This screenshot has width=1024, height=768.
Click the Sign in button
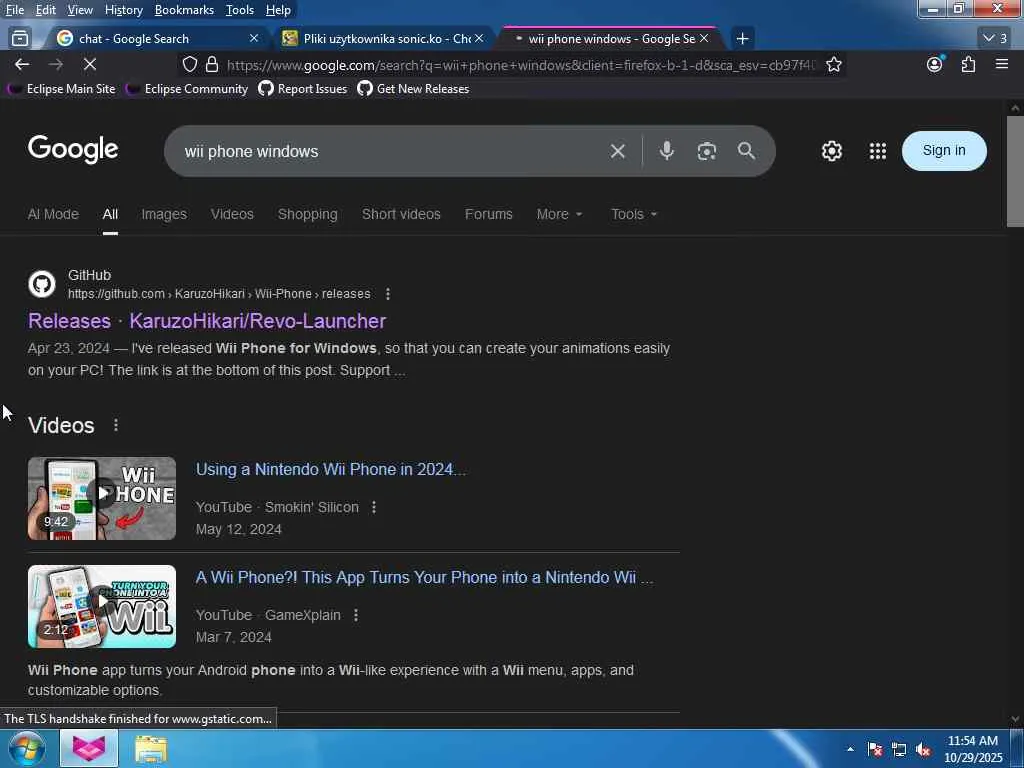944,151
